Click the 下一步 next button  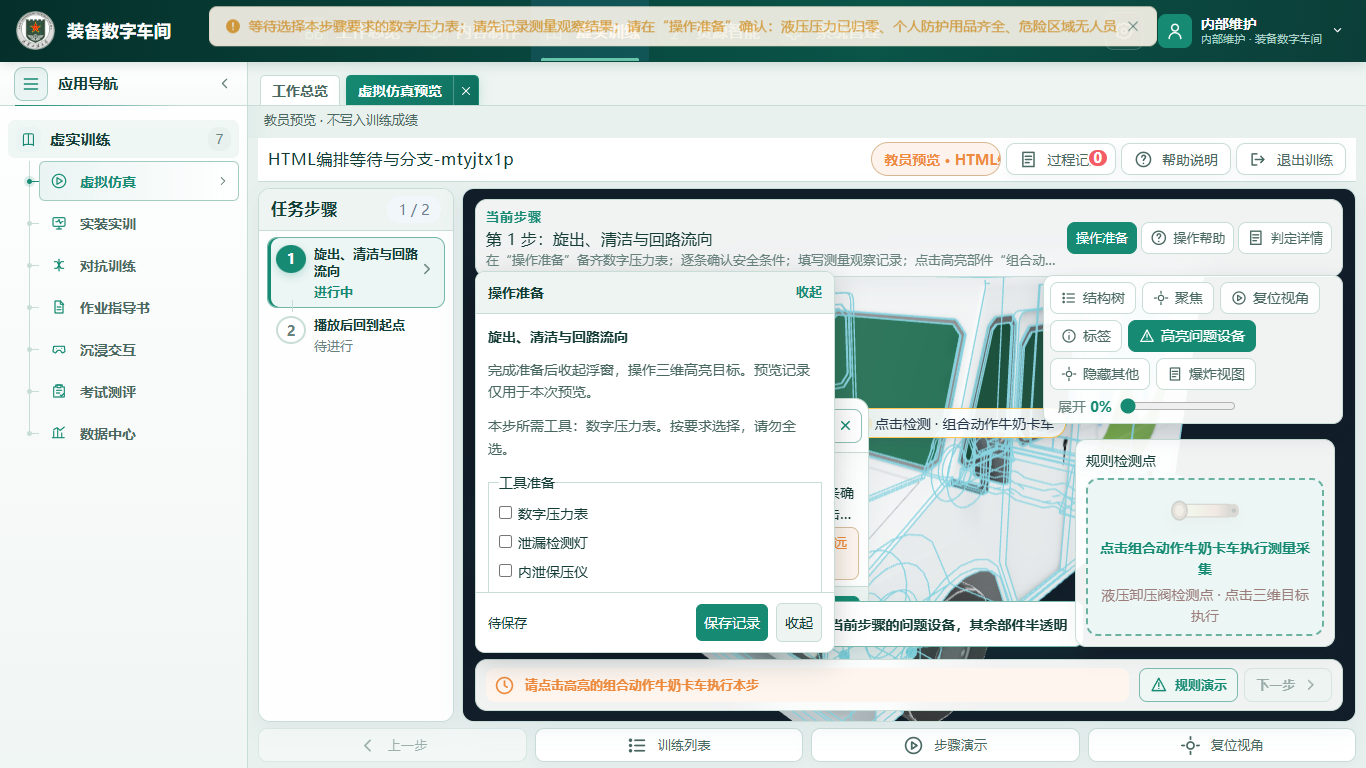coord(1287,685)
